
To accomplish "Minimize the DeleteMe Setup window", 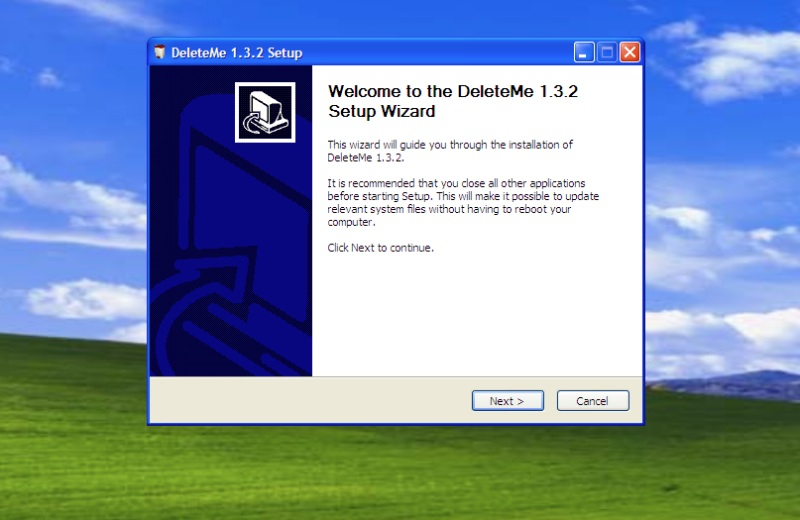I will click(x=584, y=52).
